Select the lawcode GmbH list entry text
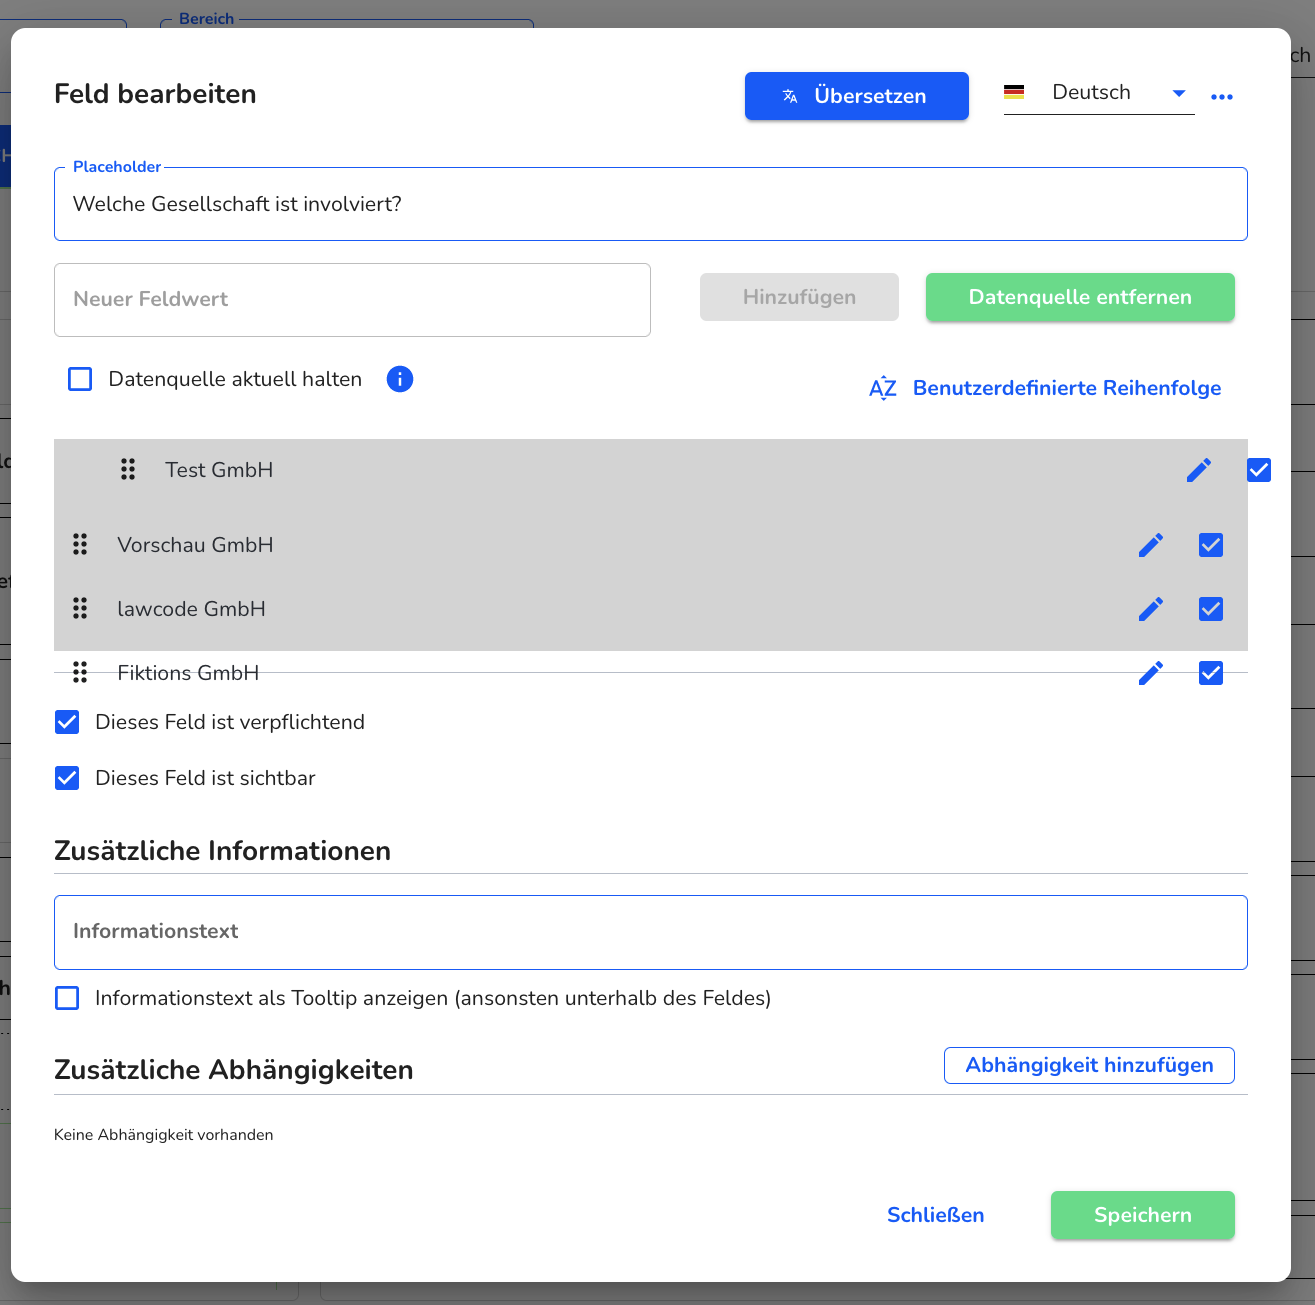Viewport: 1315px width, 1305px height. coord(191,609)
